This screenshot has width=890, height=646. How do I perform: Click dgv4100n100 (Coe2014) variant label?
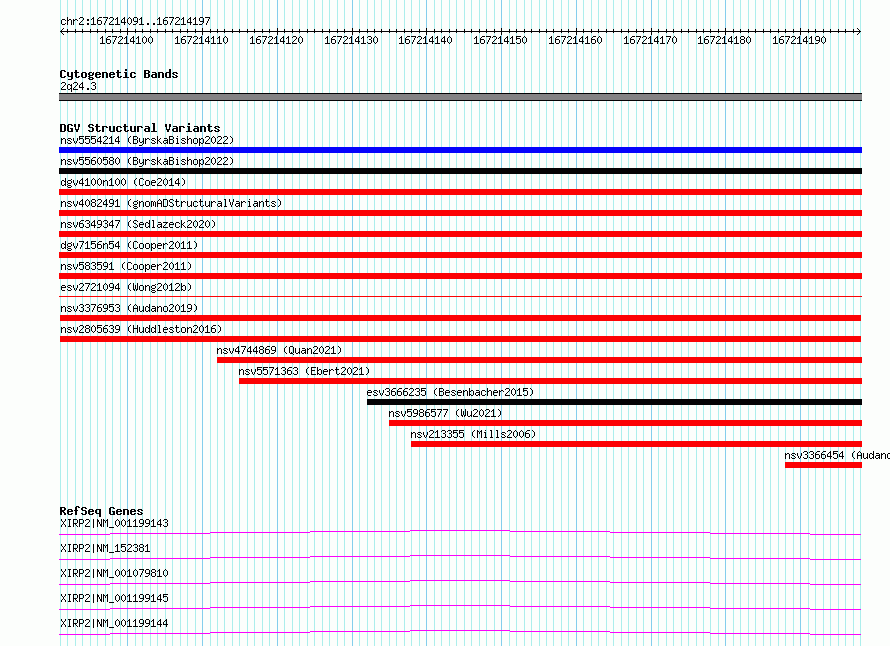point(123,182)
